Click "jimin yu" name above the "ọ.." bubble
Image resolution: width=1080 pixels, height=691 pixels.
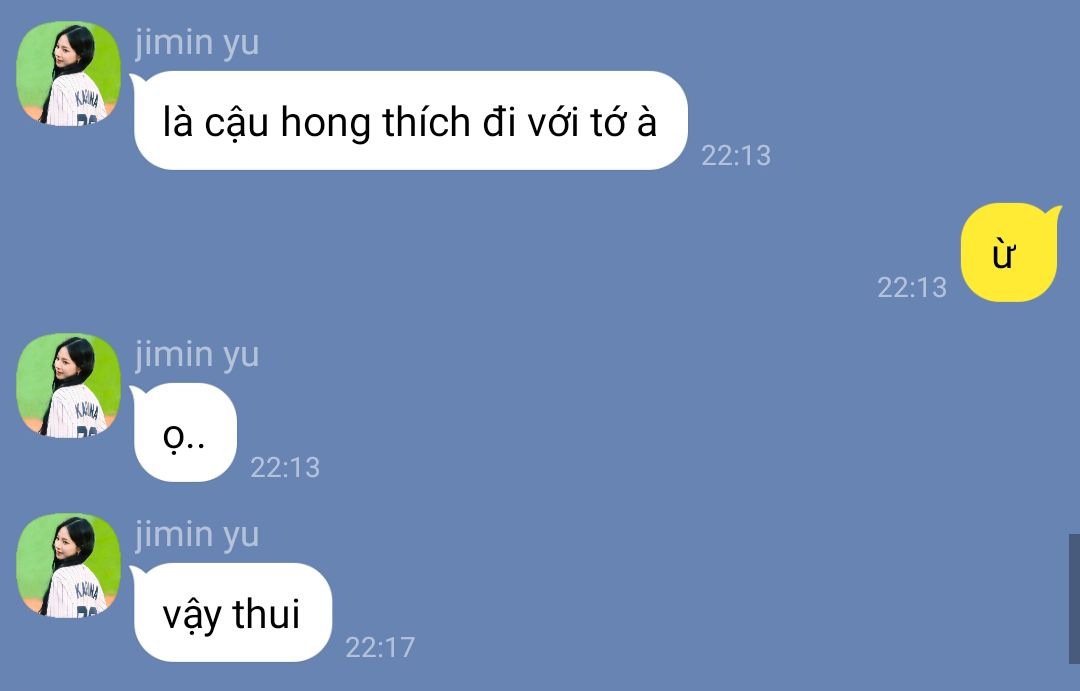tap(197, 355)
